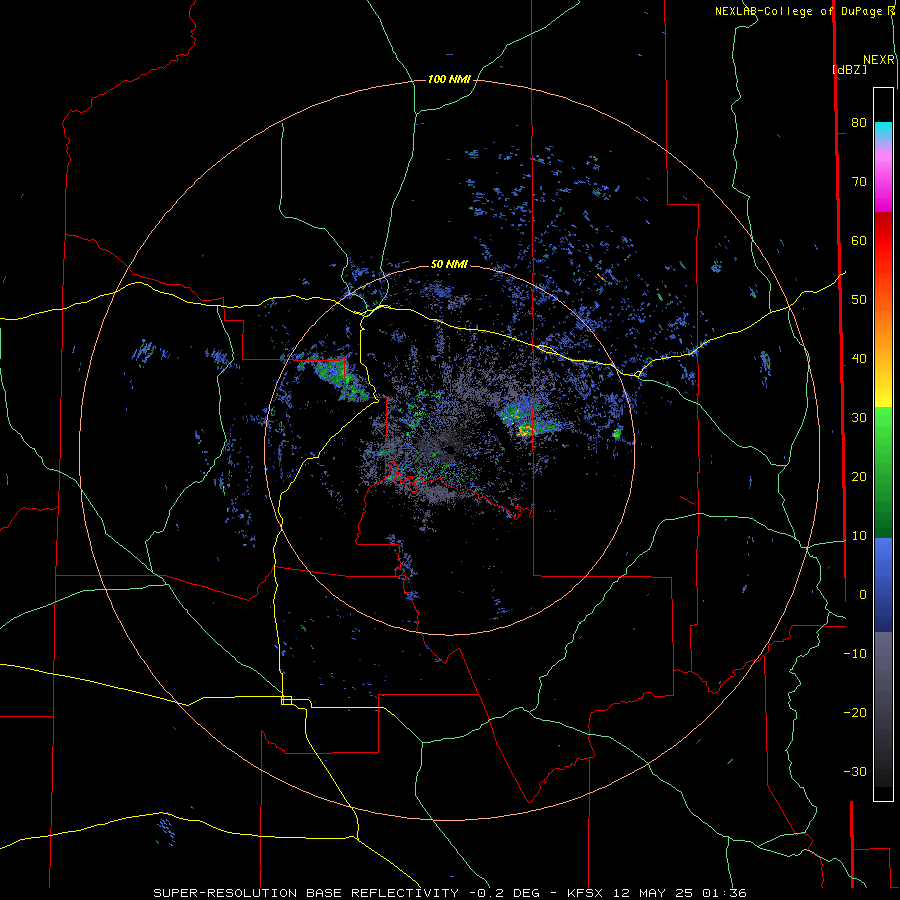This screenshot has height=900, width=900.
Task: Click the 50 NMI range ring label
Action: click(x=449, y=264)
